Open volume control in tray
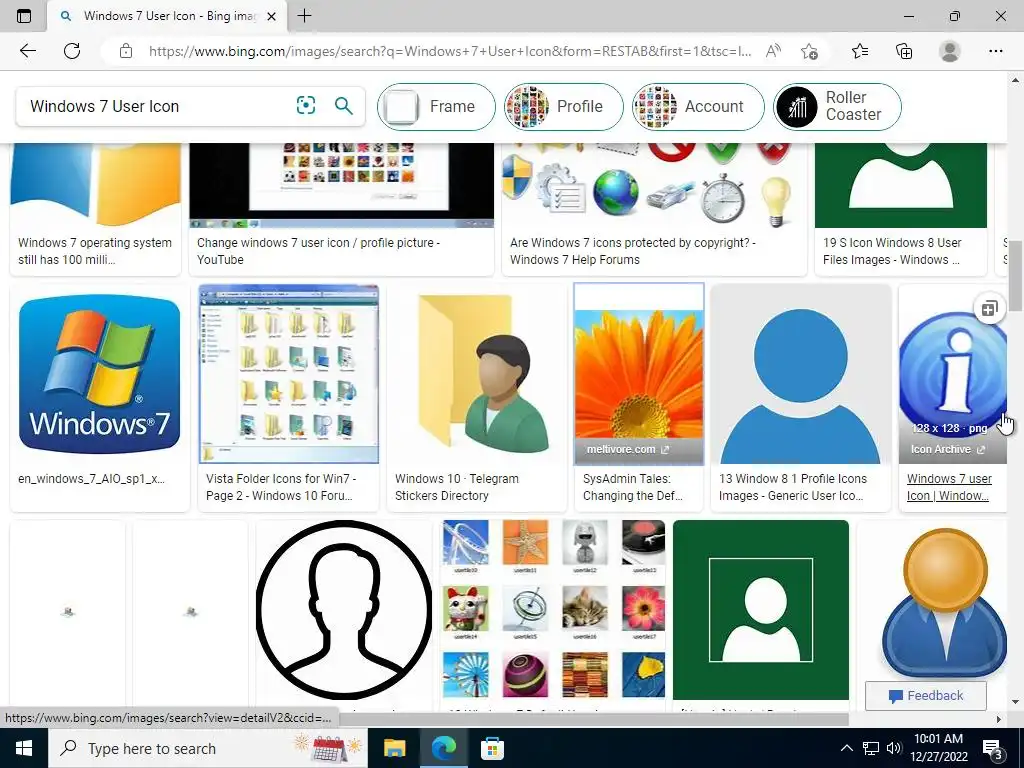The width and height of the screenshot is (1024, 768). (x=894, y=748)
